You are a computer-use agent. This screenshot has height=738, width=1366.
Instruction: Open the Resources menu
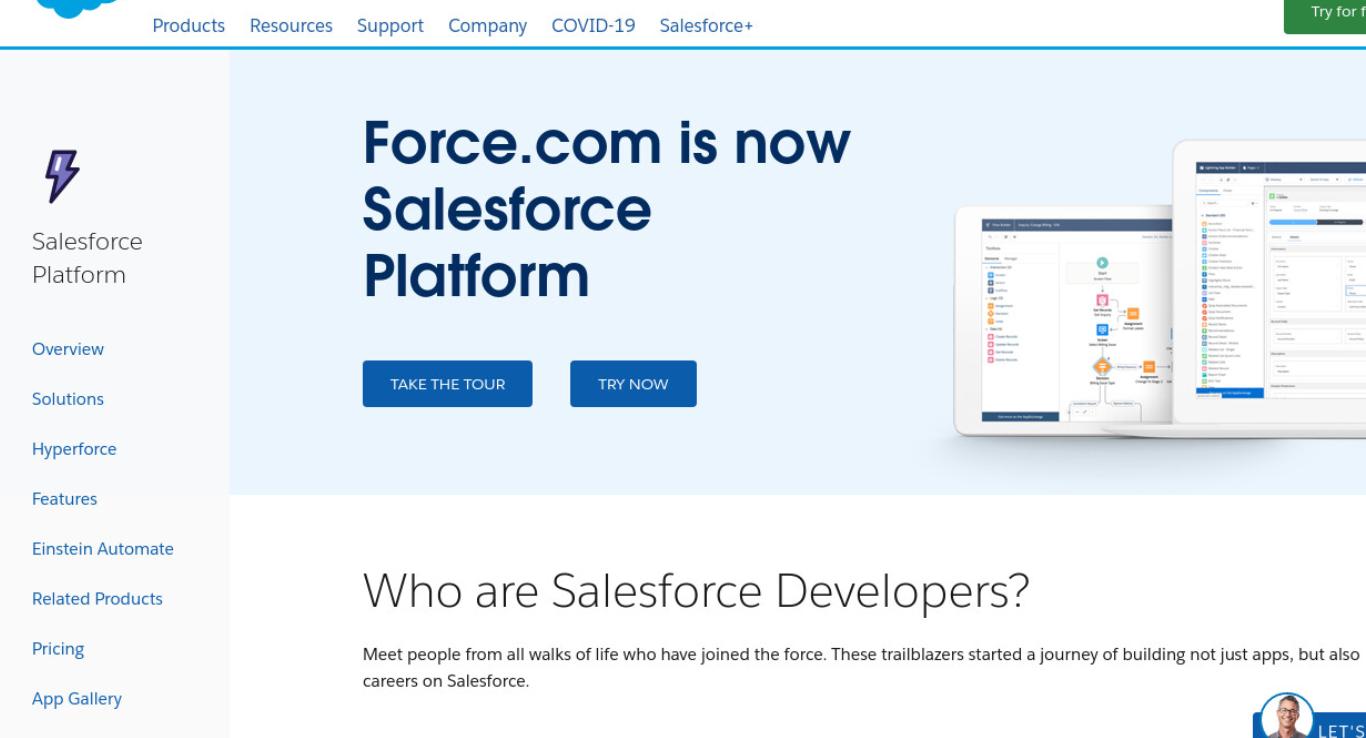[291, 26]
